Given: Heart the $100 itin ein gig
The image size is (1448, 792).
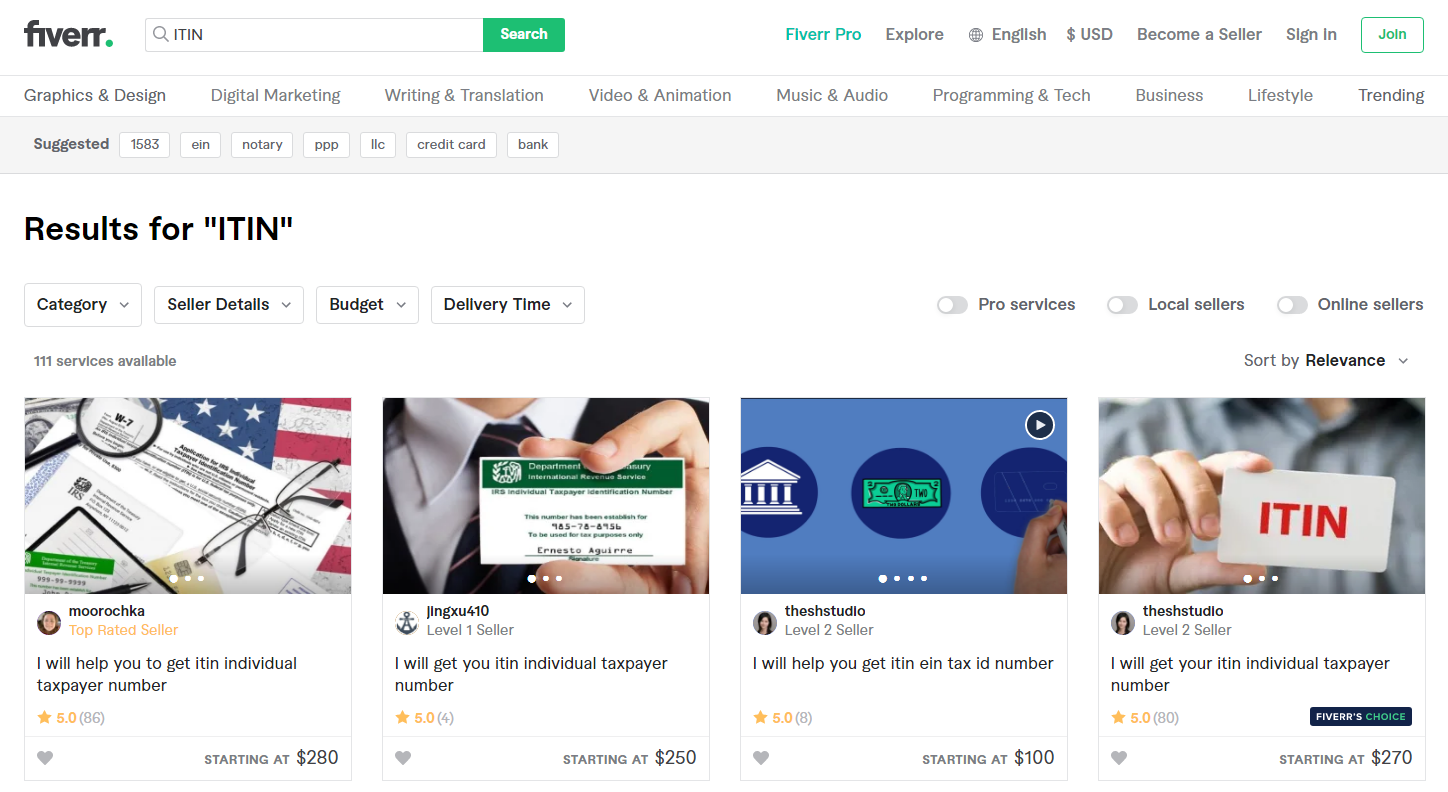Looking at the screenshot, I should [x=761, y=758].
